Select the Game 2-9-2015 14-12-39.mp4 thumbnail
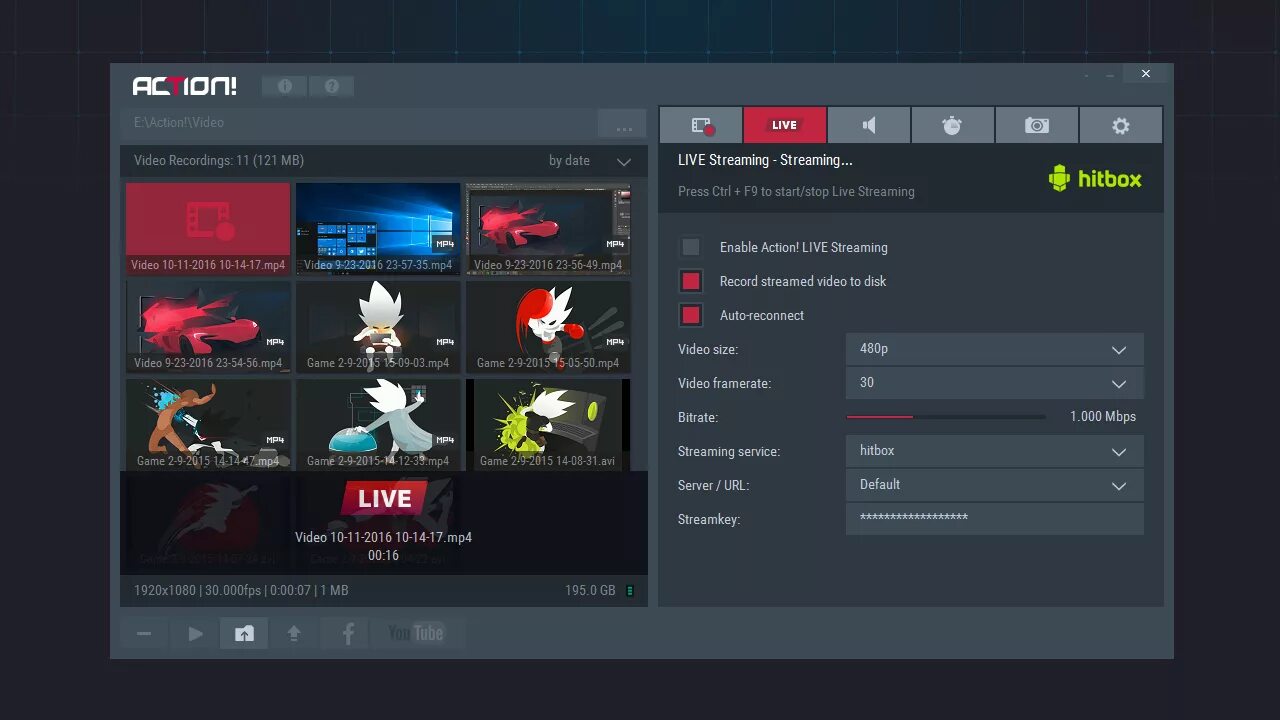 [x=378, y=424]
